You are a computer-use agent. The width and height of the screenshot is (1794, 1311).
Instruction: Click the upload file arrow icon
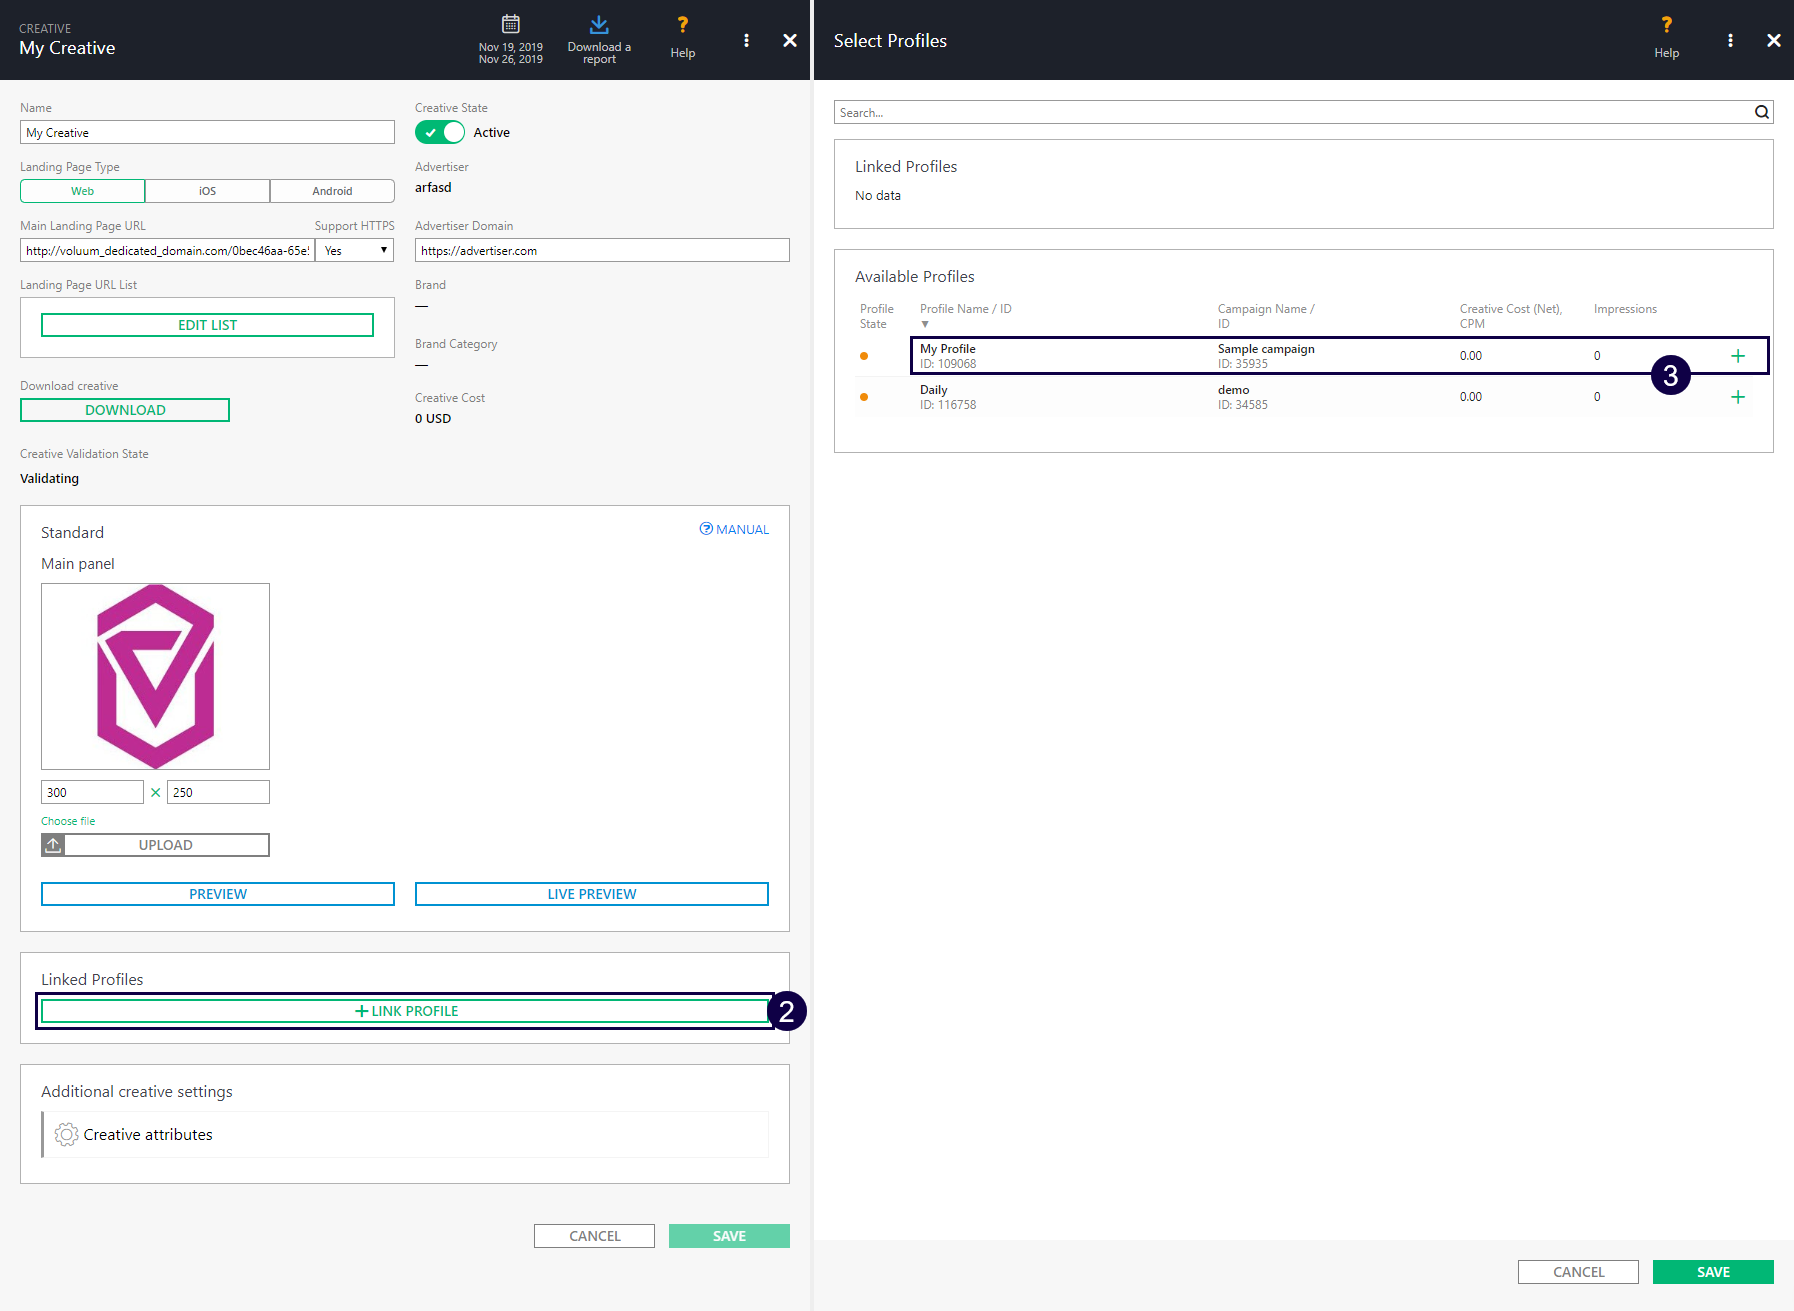pos(53,845)
